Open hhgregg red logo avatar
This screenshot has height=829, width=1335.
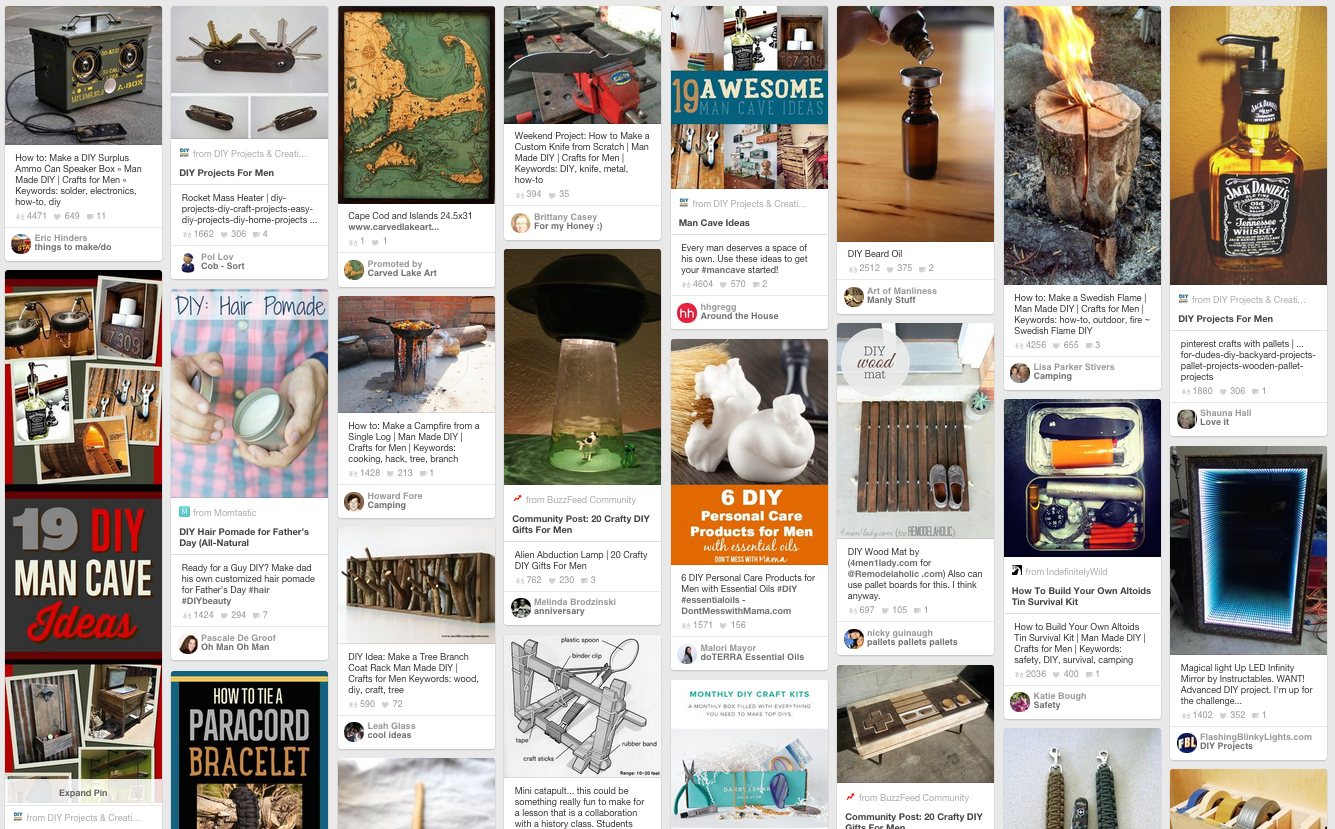(687, 312)
